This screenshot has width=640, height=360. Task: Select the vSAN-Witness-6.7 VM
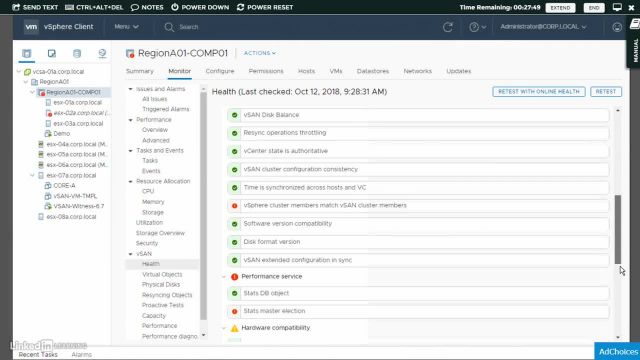tap(78, 206)
